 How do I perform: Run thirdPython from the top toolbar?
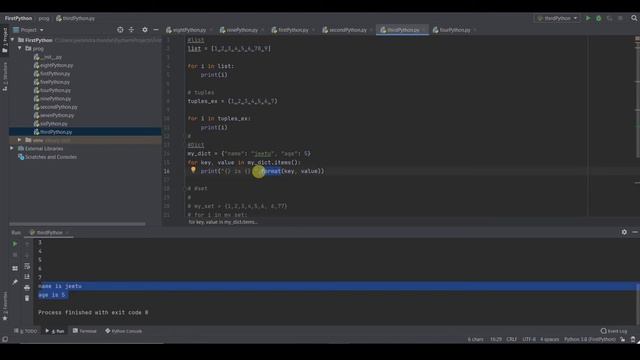tap(588, 18)
